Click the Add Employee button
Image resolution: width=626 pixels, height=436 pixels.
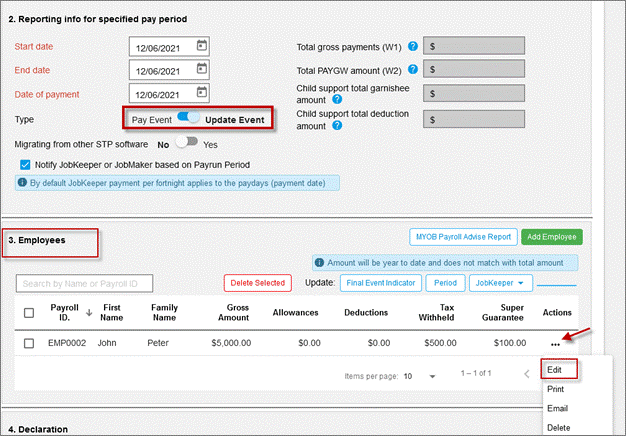551,237
